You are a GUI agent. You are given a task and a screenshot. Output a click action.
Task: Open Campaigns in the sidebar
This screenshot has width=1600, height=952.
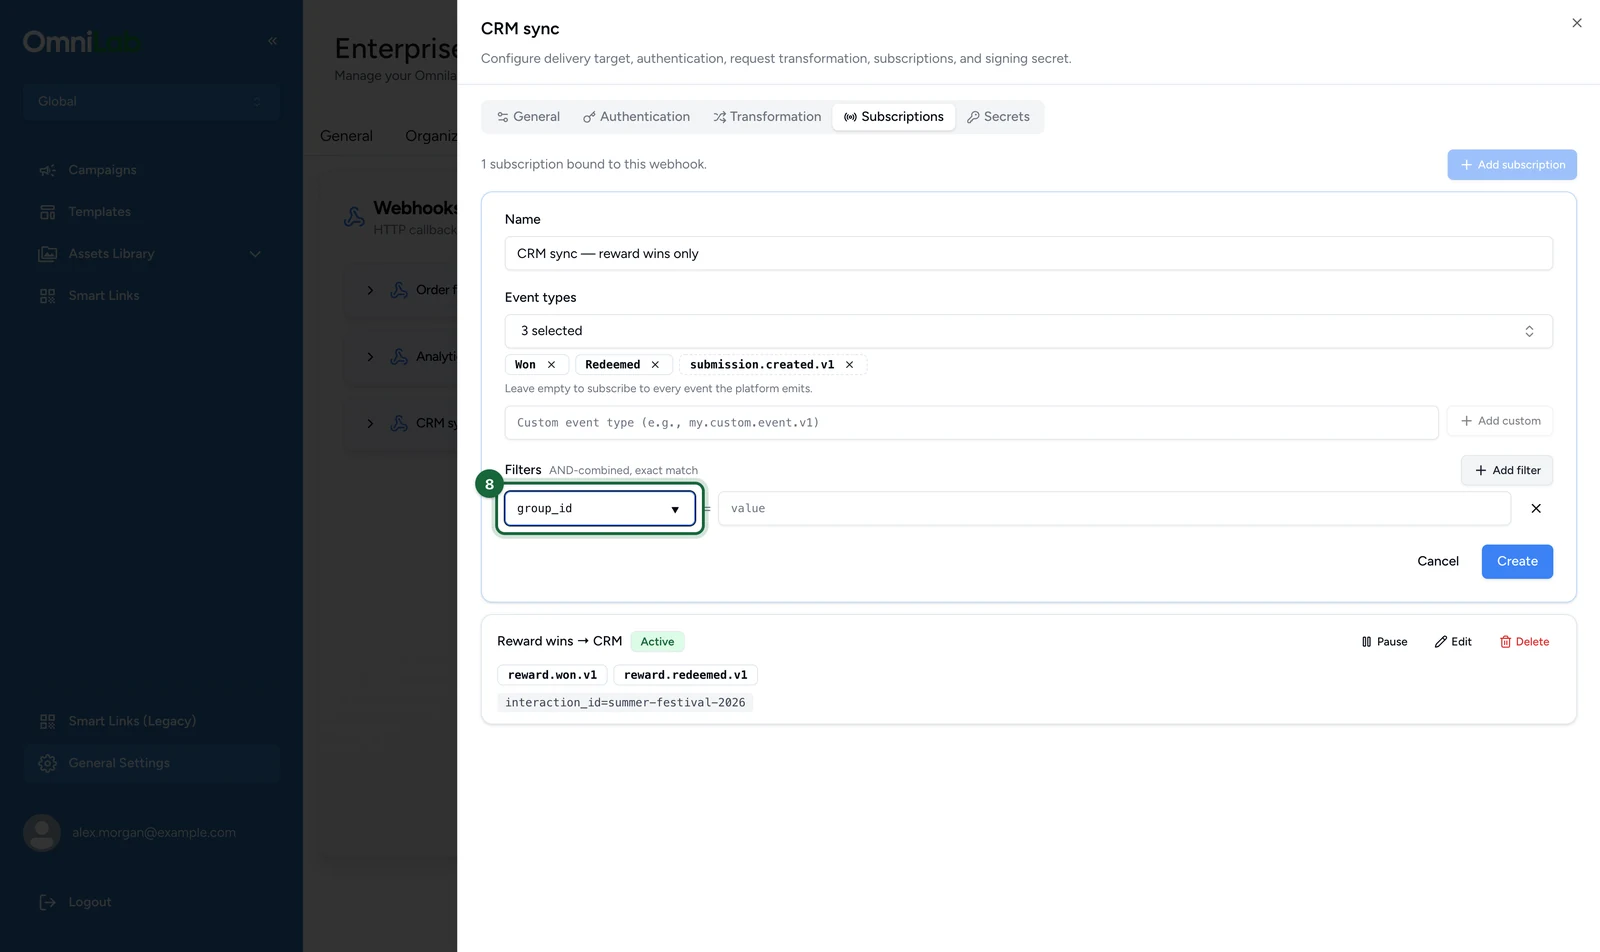click(151, 170)
